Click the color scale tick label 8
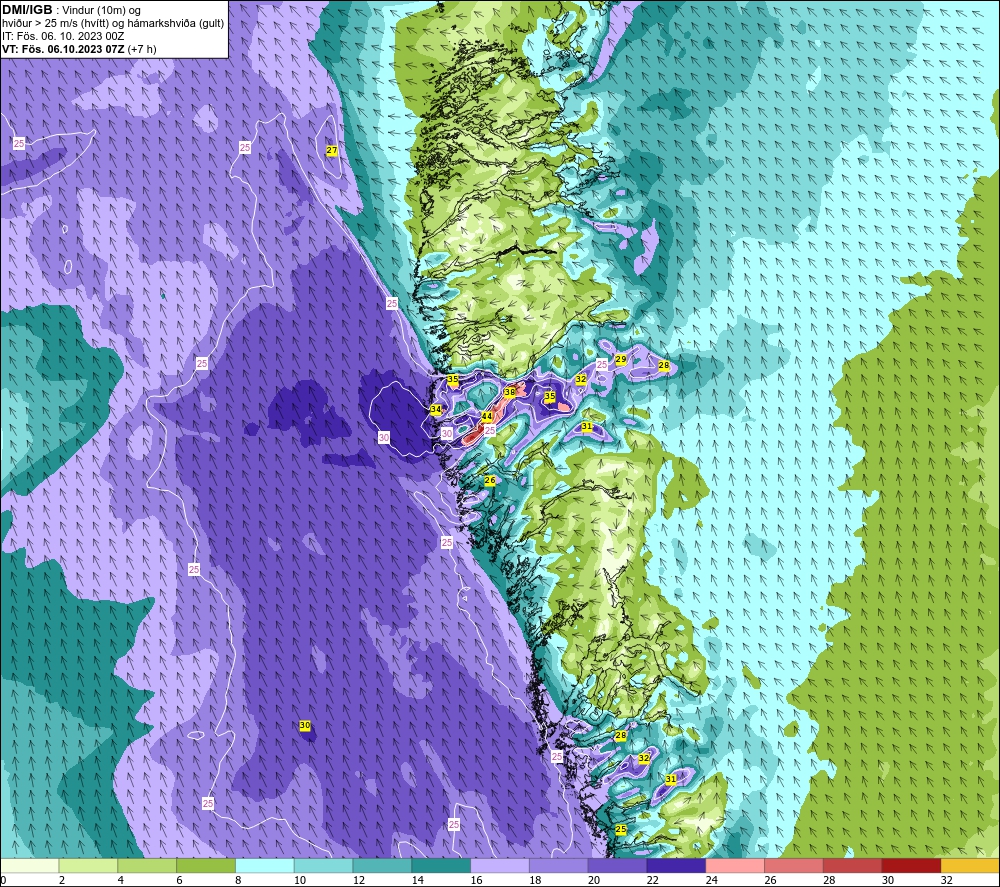This screenshot has height=887, width=1000. click(238, 880)
